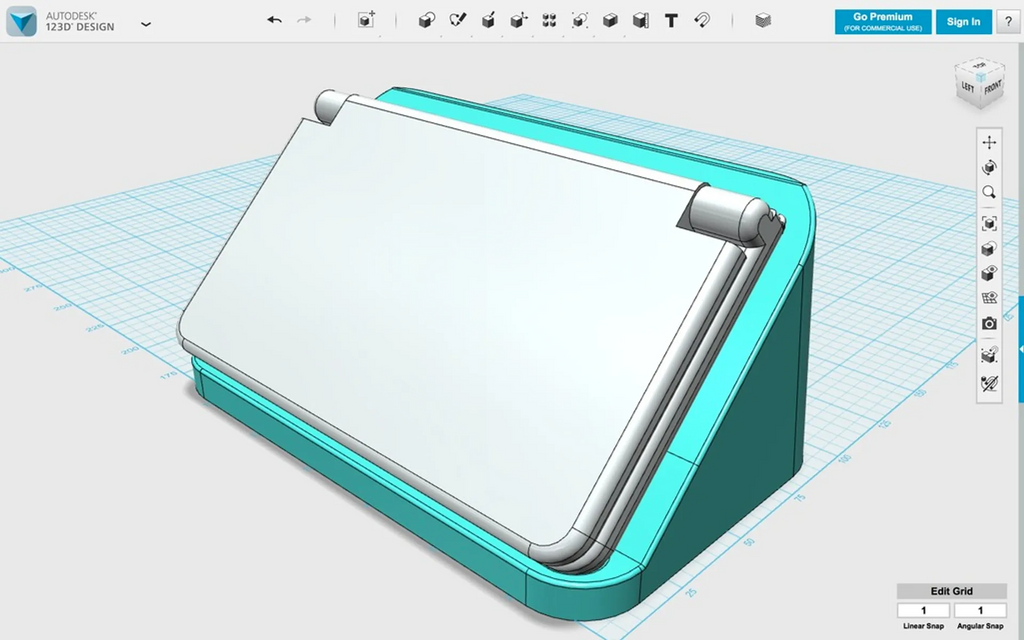Select the Measure tool
The image size is (1024, 640).
point(641,20)
